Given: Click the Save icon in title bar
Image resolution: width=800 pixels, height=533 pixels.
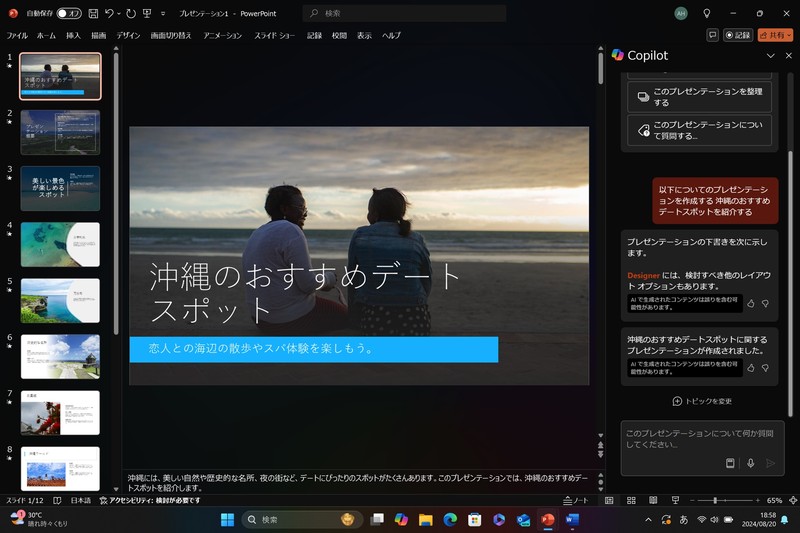Looking at the screenshot, I should (x=93, y=13).
